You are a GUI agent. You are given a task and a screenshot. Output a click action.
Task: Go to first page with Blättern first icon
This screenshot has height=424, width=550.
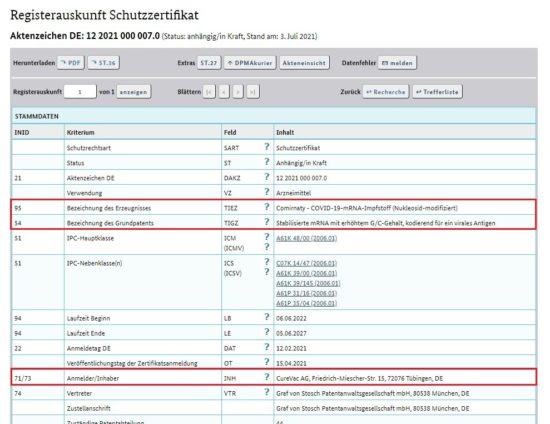pyautogui.click(x=209, y=92)
